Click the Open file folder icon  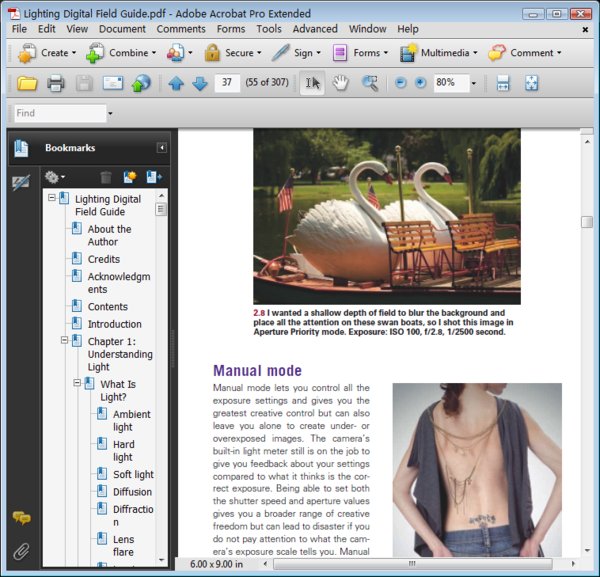pos(27,83)
